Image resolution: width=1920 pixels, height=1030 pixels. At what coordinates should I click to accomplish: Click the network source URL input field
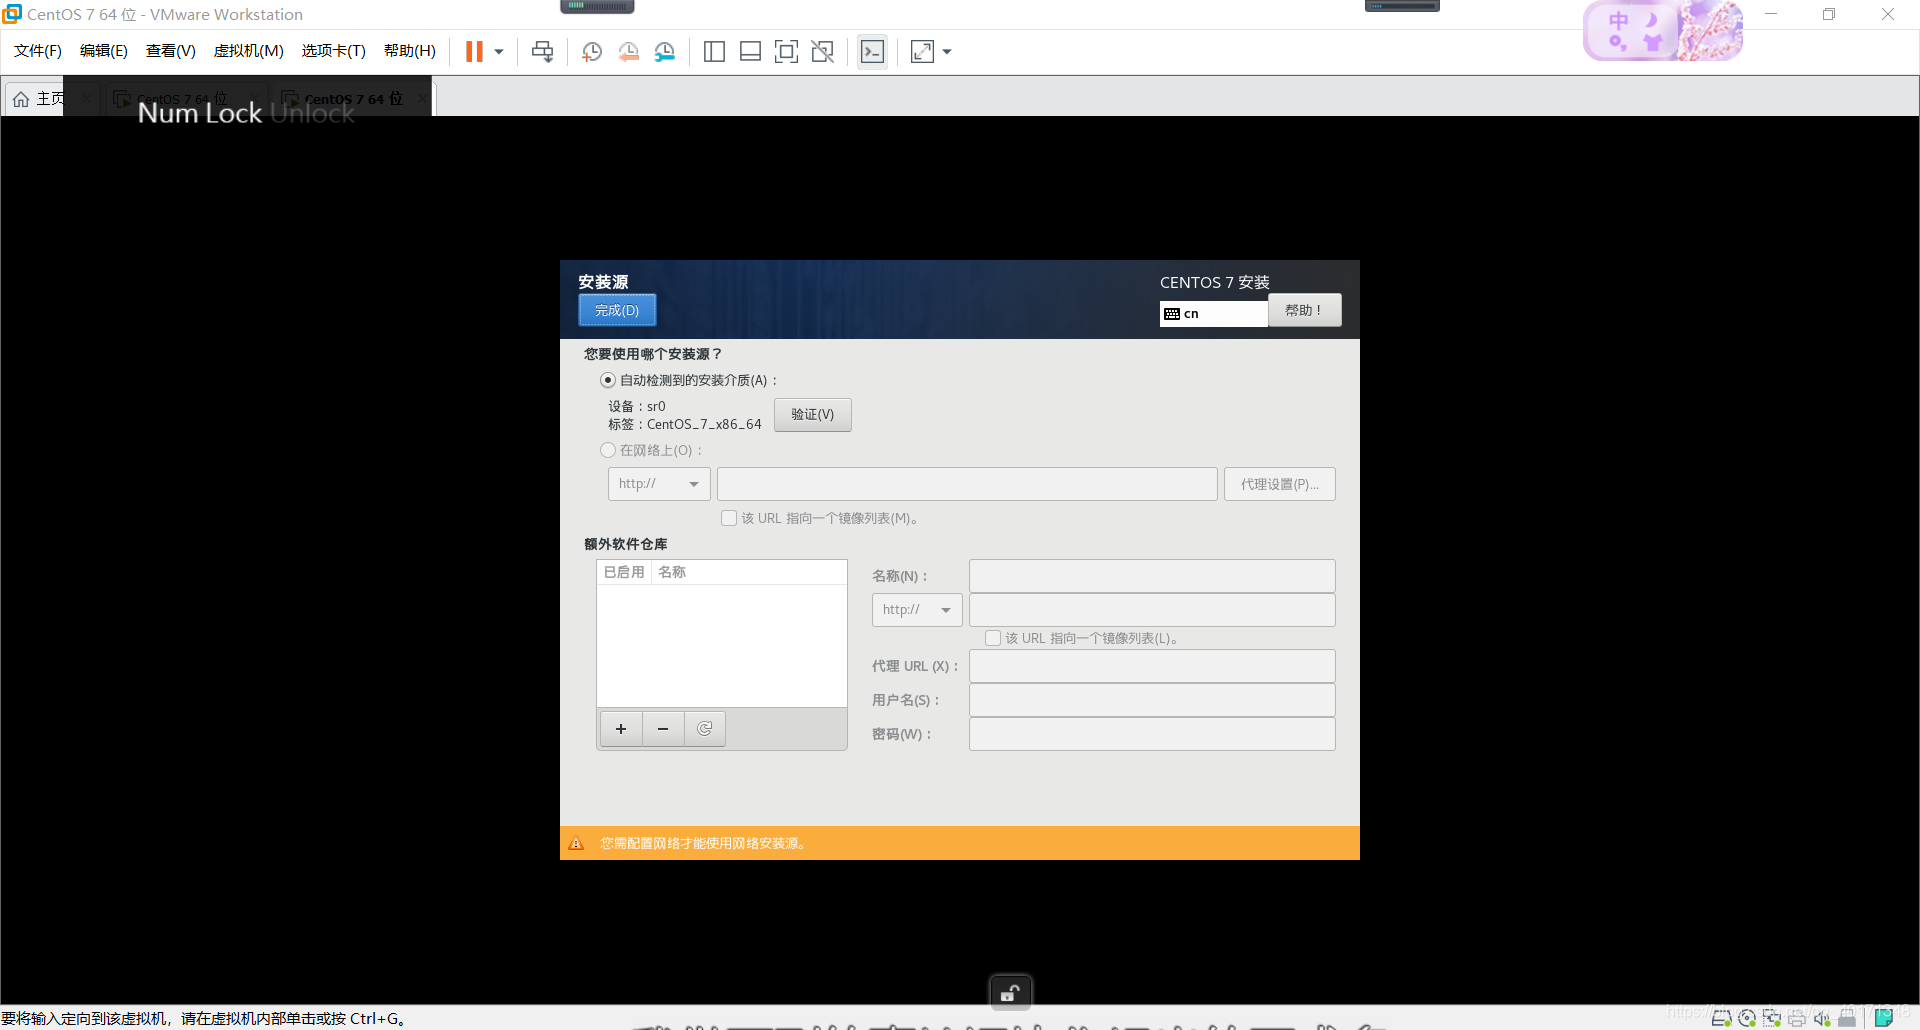[x=966, y=484]
